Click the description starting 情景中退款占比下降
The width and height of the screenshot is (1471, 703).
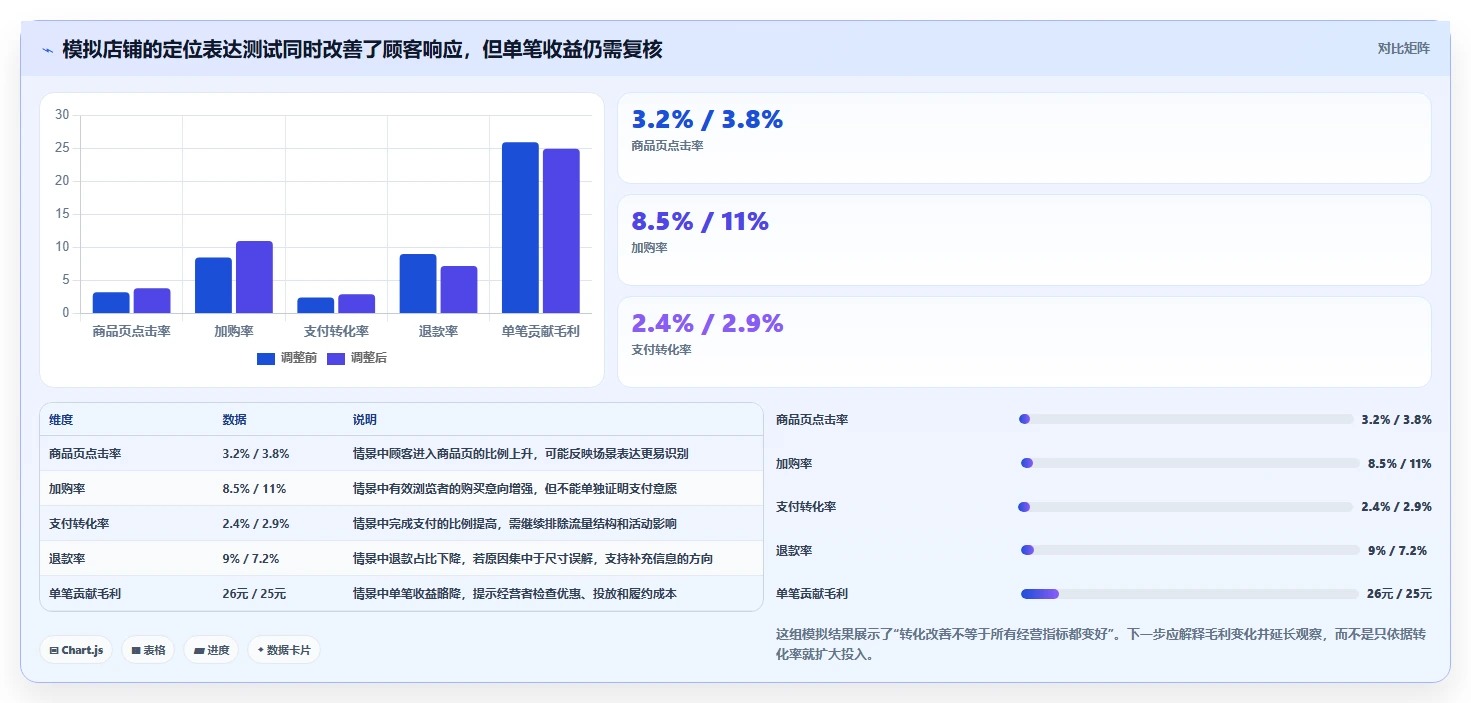click(533, 559)
